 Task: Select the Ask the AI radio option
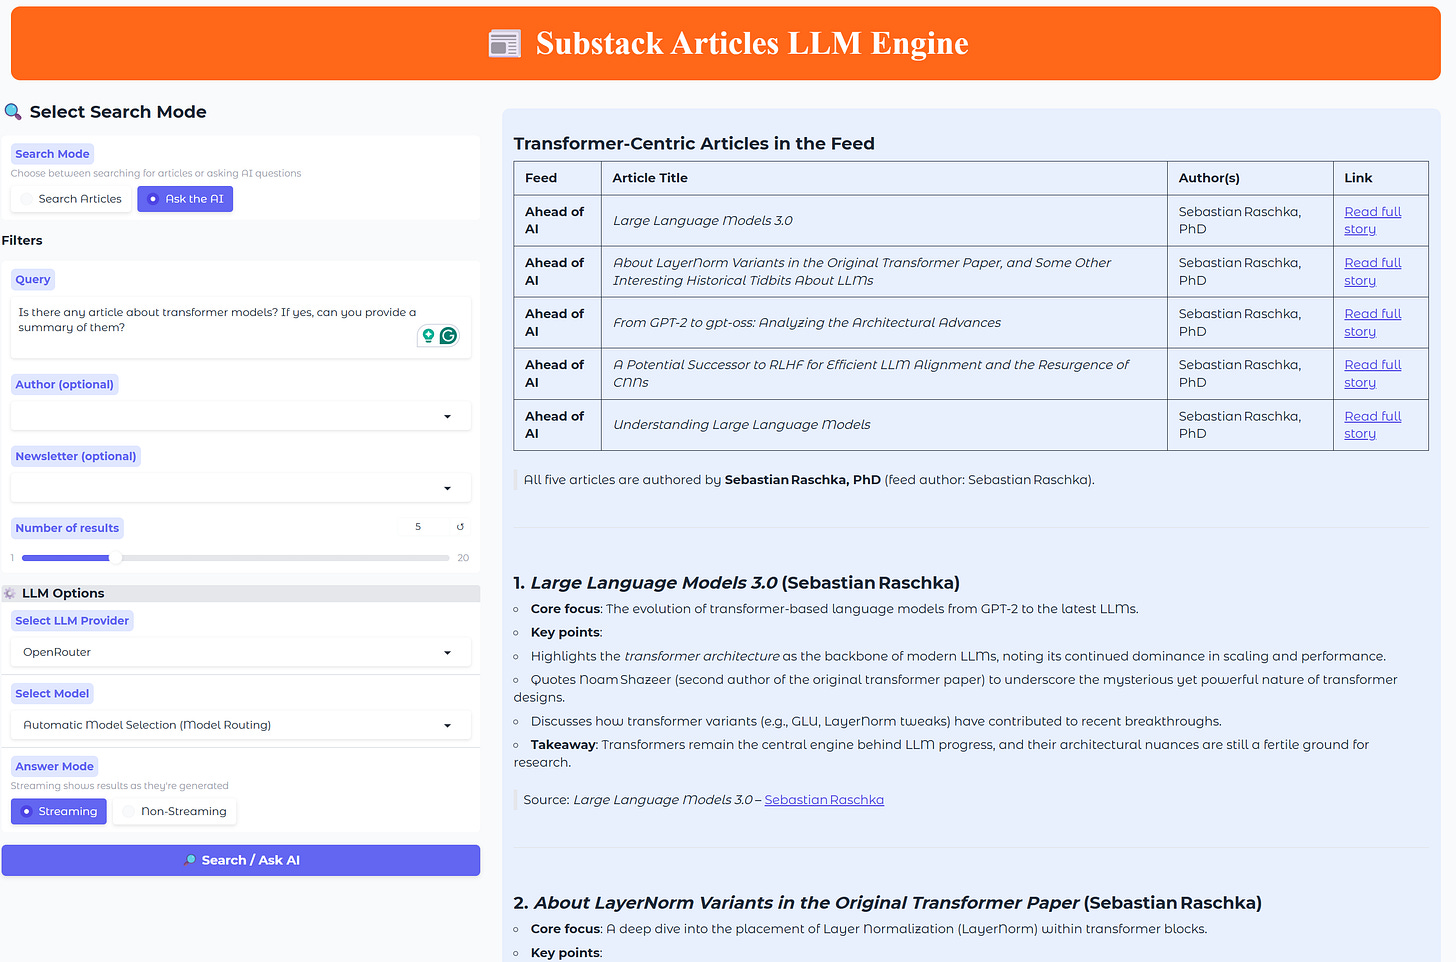click(185, 199)
